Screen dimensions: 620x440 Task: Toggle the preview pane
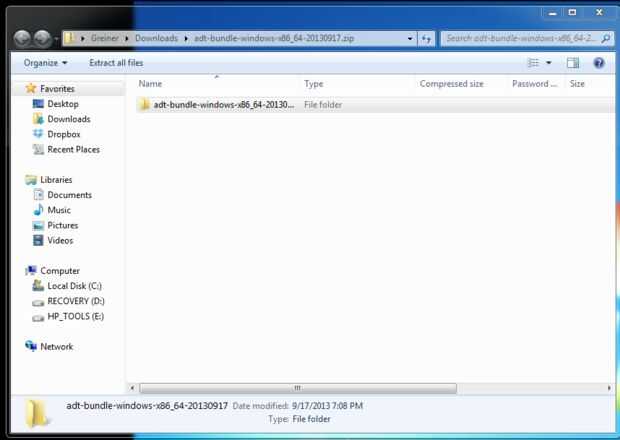point(573,63)
